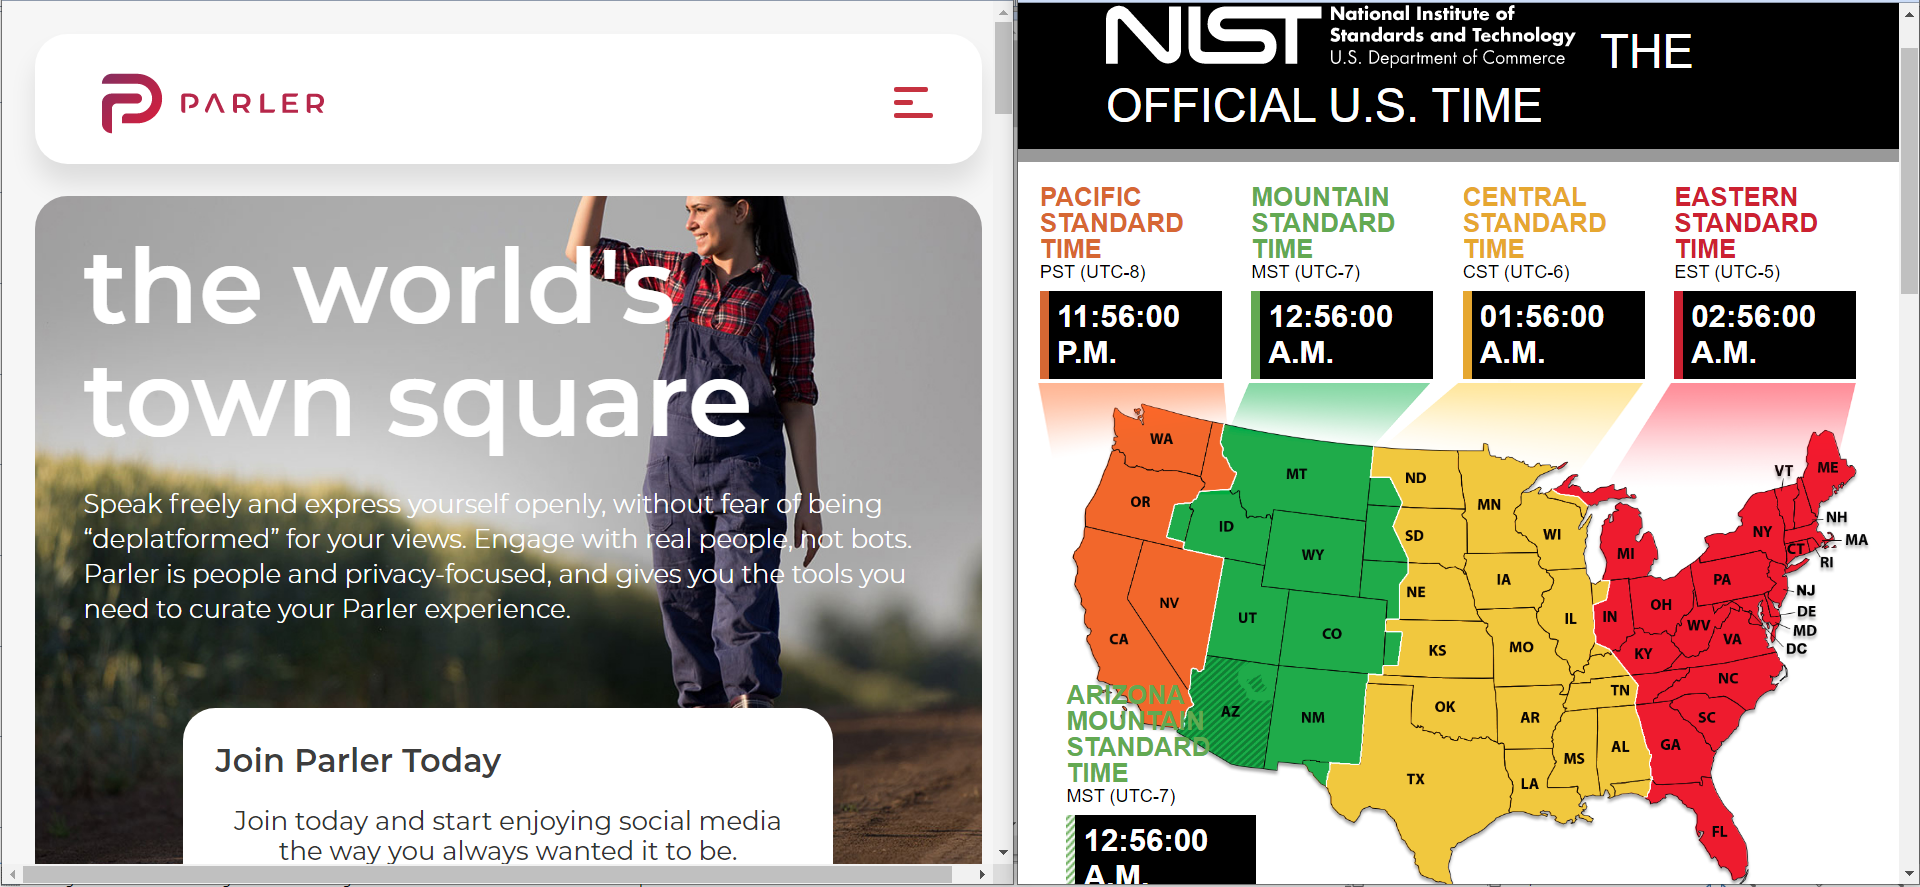Click the up arrow on Parler's vertical scrollbar
This screenshot has width=1920, height=887.
coord(1003,13)
